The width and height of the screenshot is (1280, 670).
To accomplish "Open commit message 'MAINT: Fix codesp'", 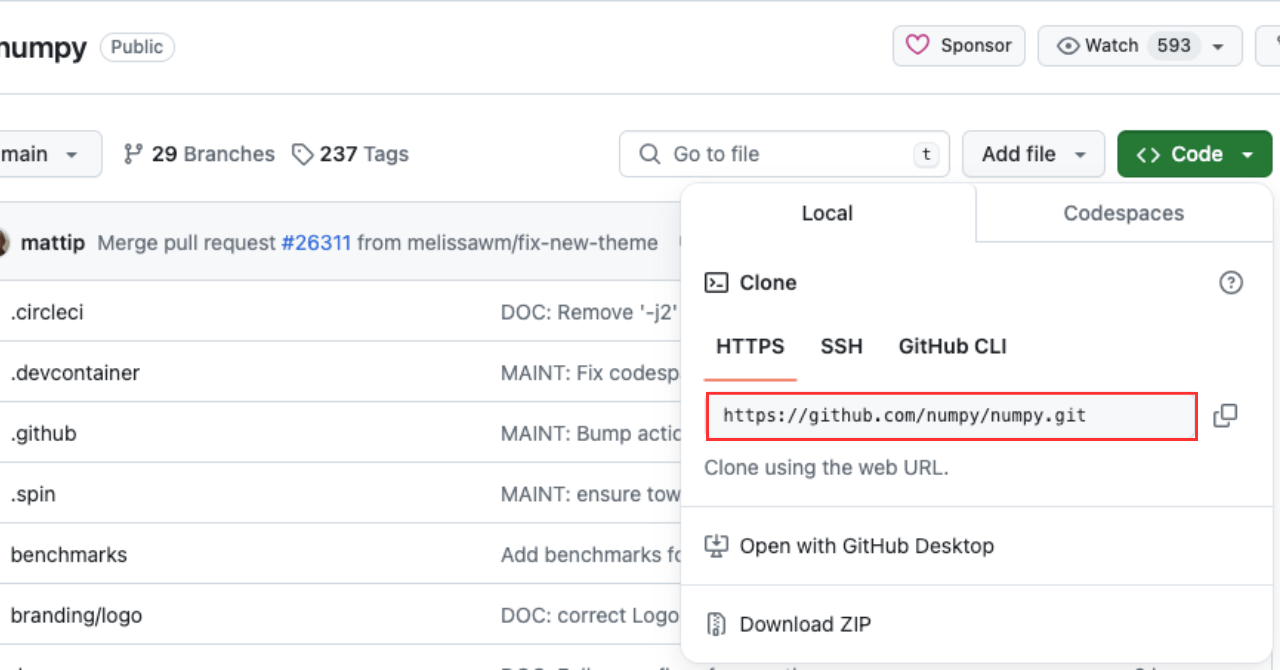I will [x=590, y=373].
